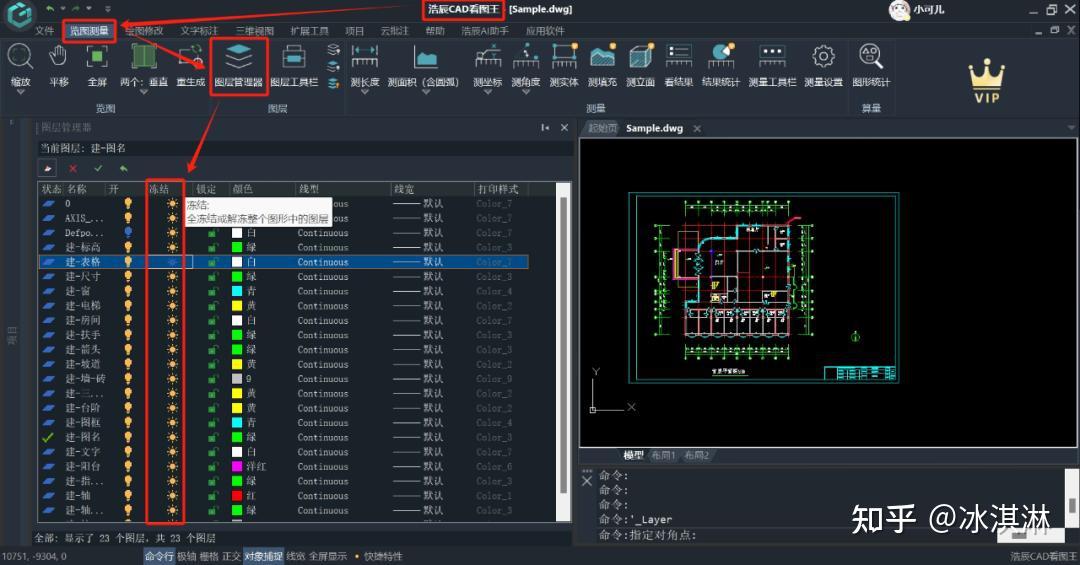Toggle the lock icon for 建-阳台 layer
1080x565 pixels.
click(x=212, y=466)
